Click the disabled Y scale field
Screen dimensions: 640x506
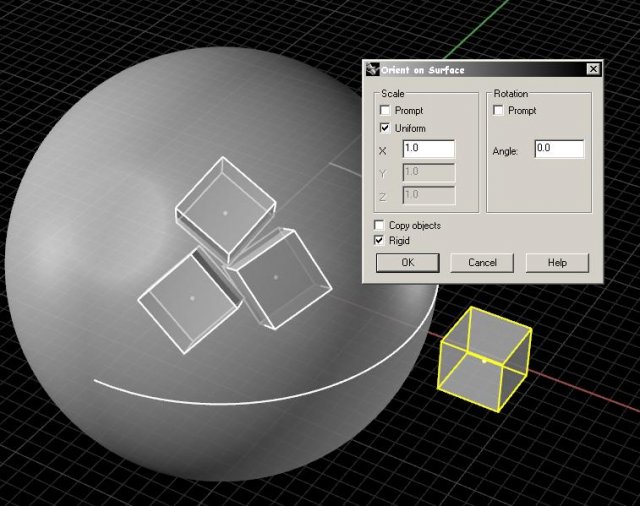point(429,172)
